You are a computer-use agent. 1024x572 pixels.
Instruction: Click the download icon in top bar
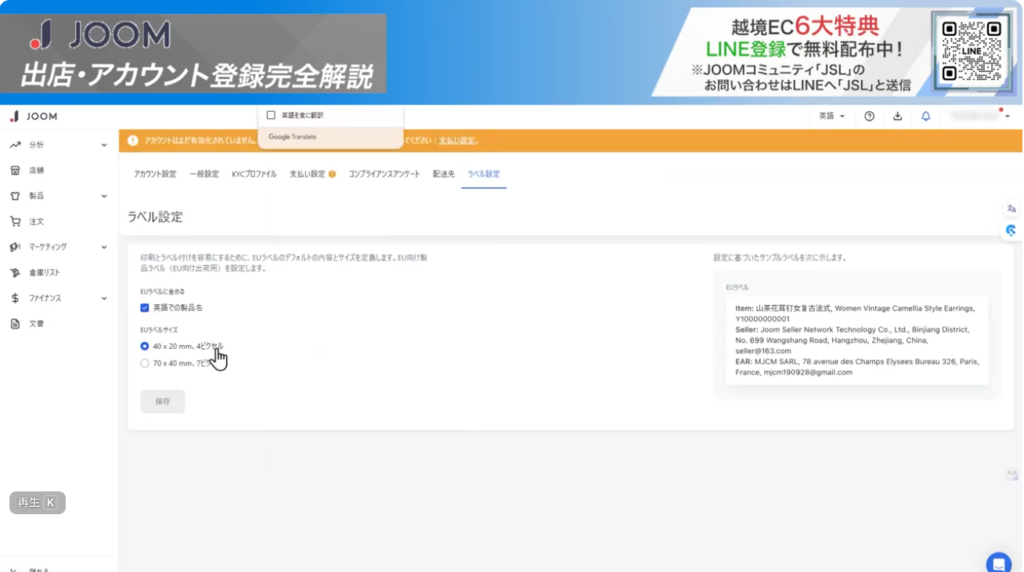897,116
